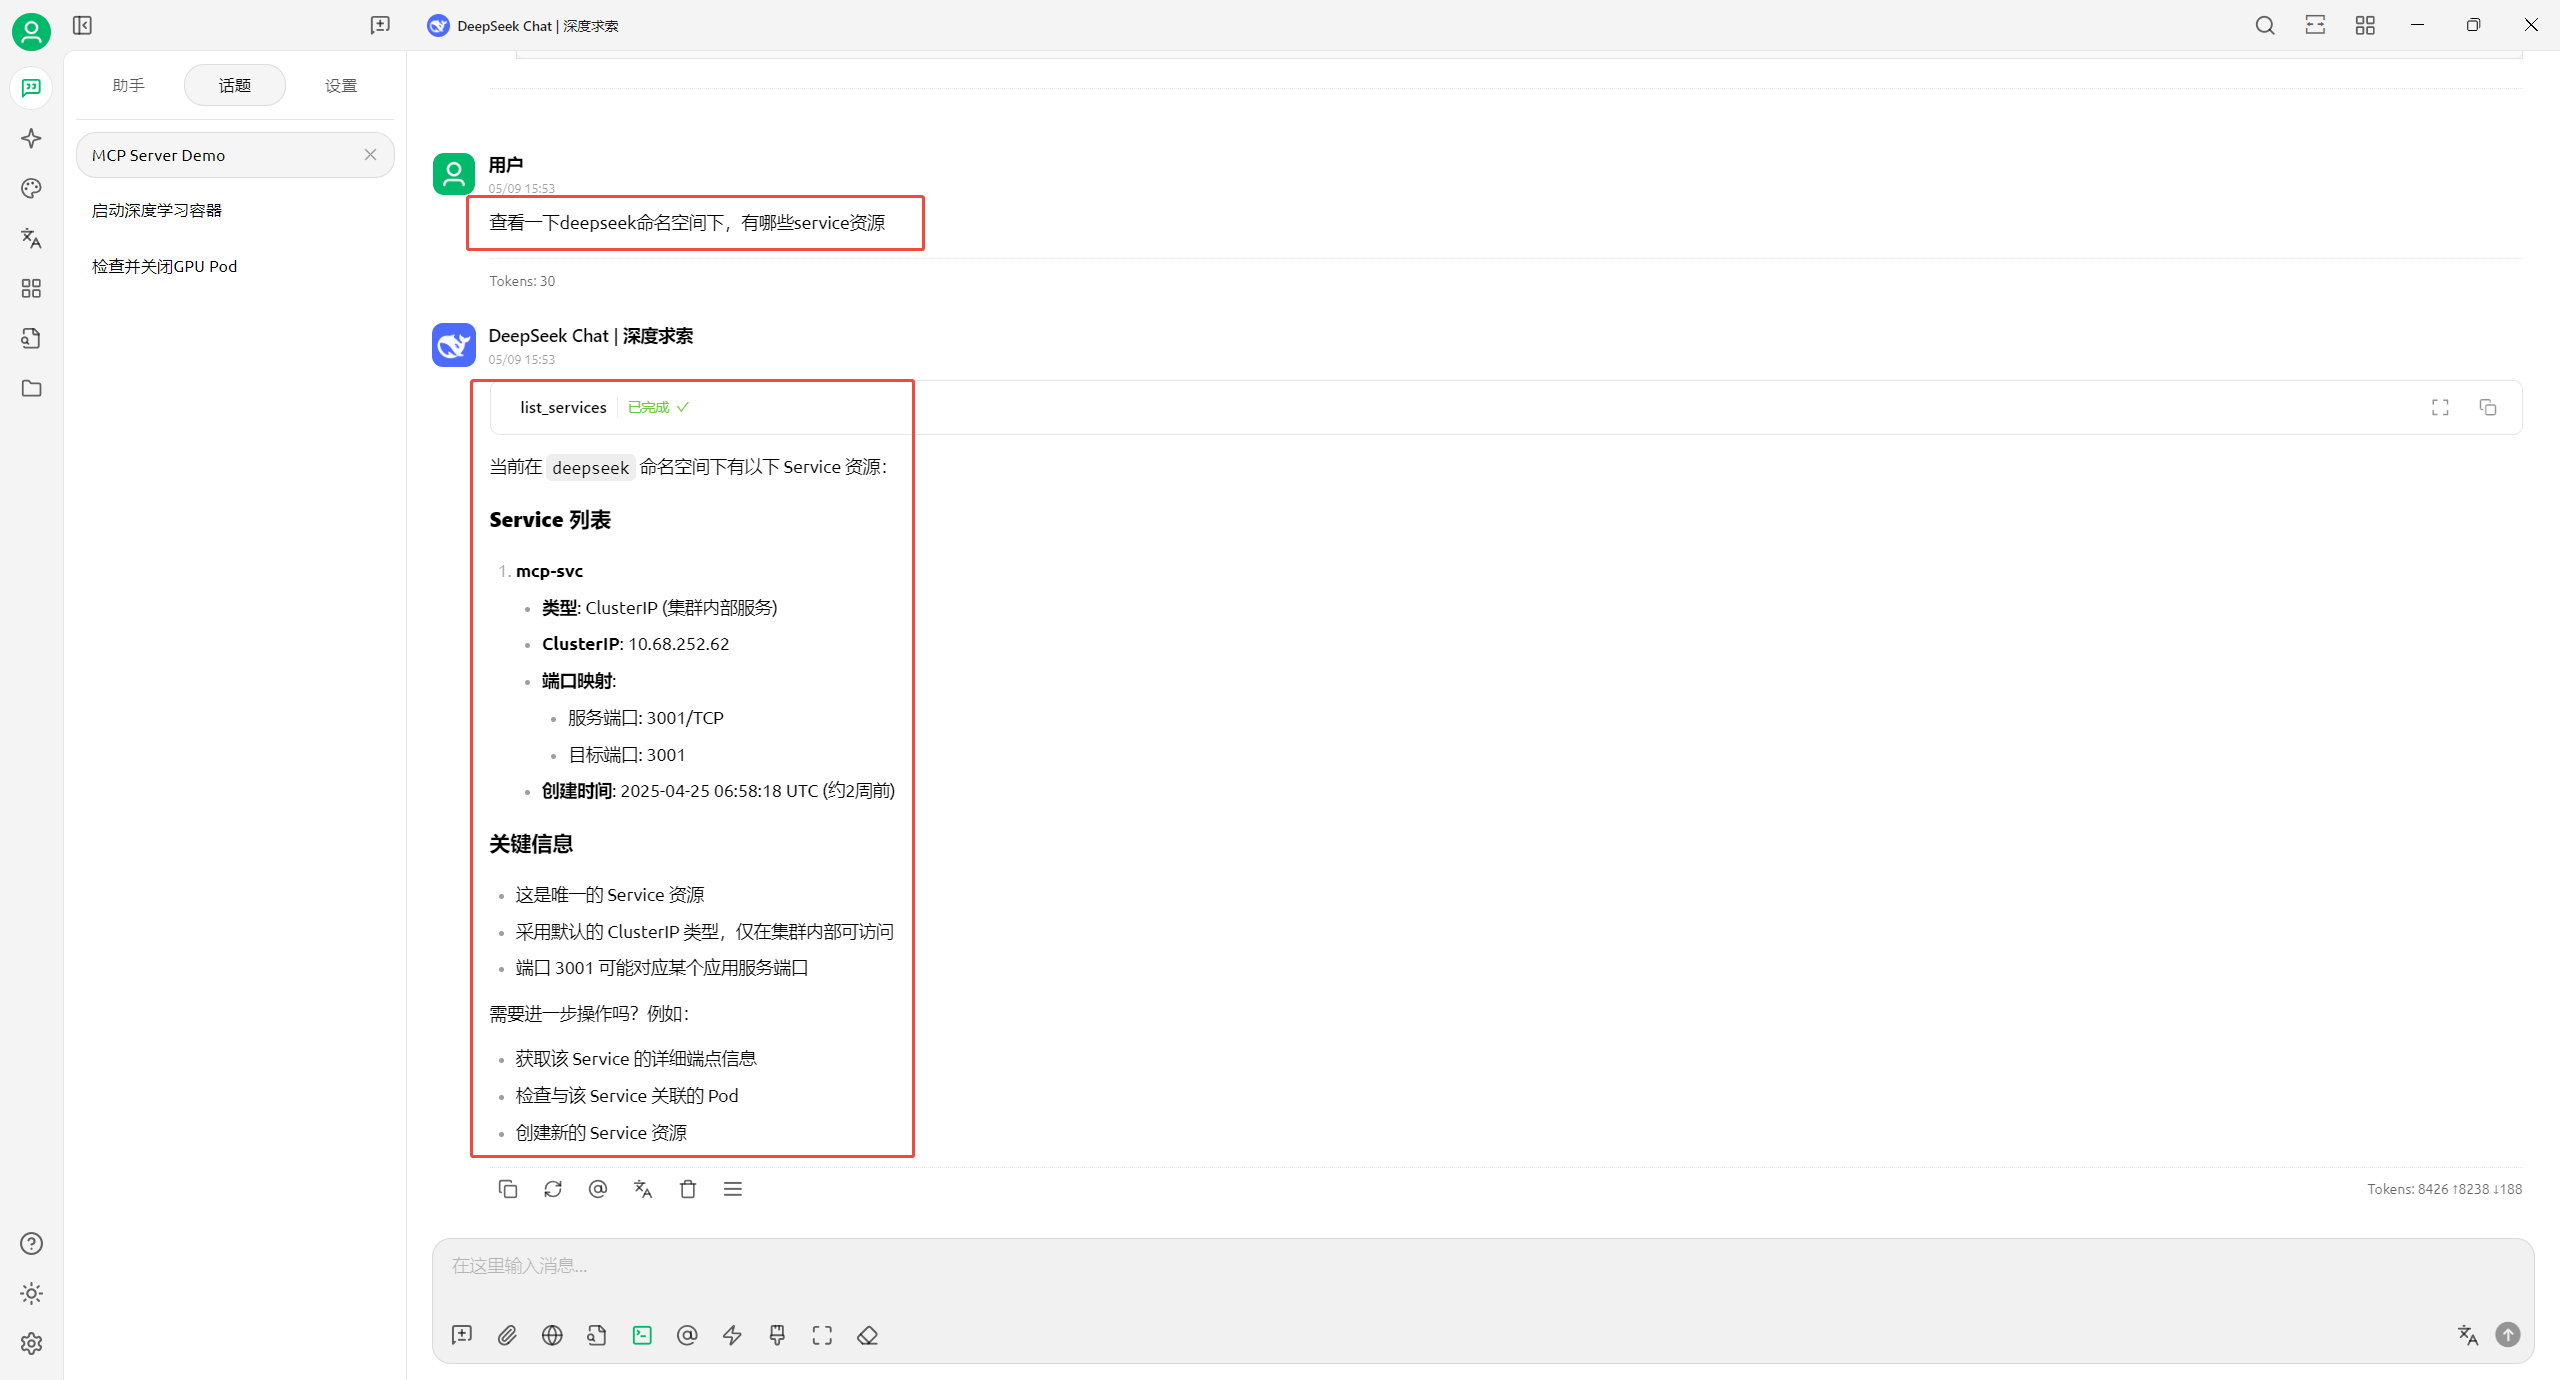The height and width of the screenshot is (1380, 2560).
Task: Select the mcp-svc service name text
Action: pos(549,571)
